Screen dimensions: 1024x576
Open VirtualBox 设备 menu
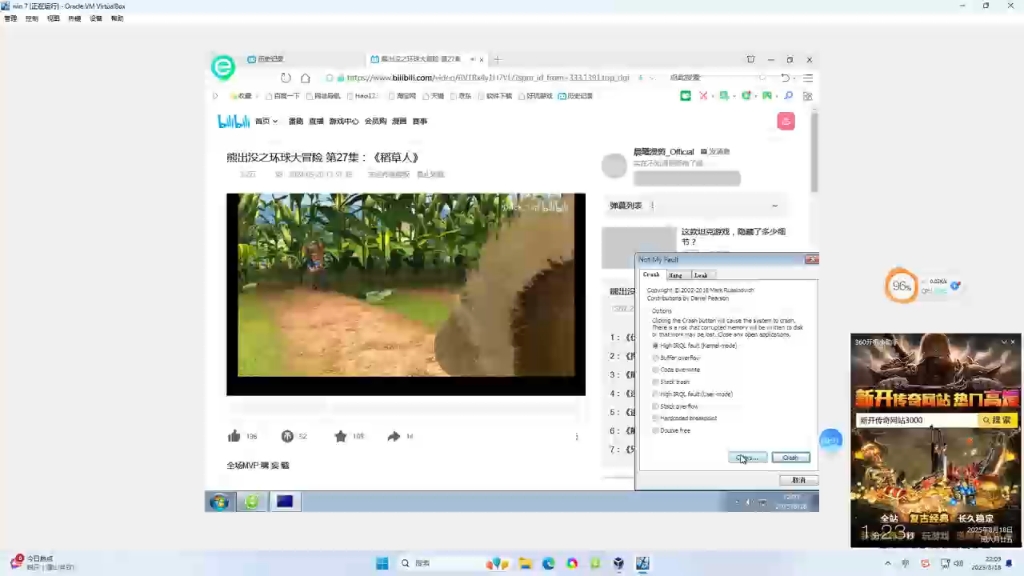pyautogui.click(x=95, y=19)
